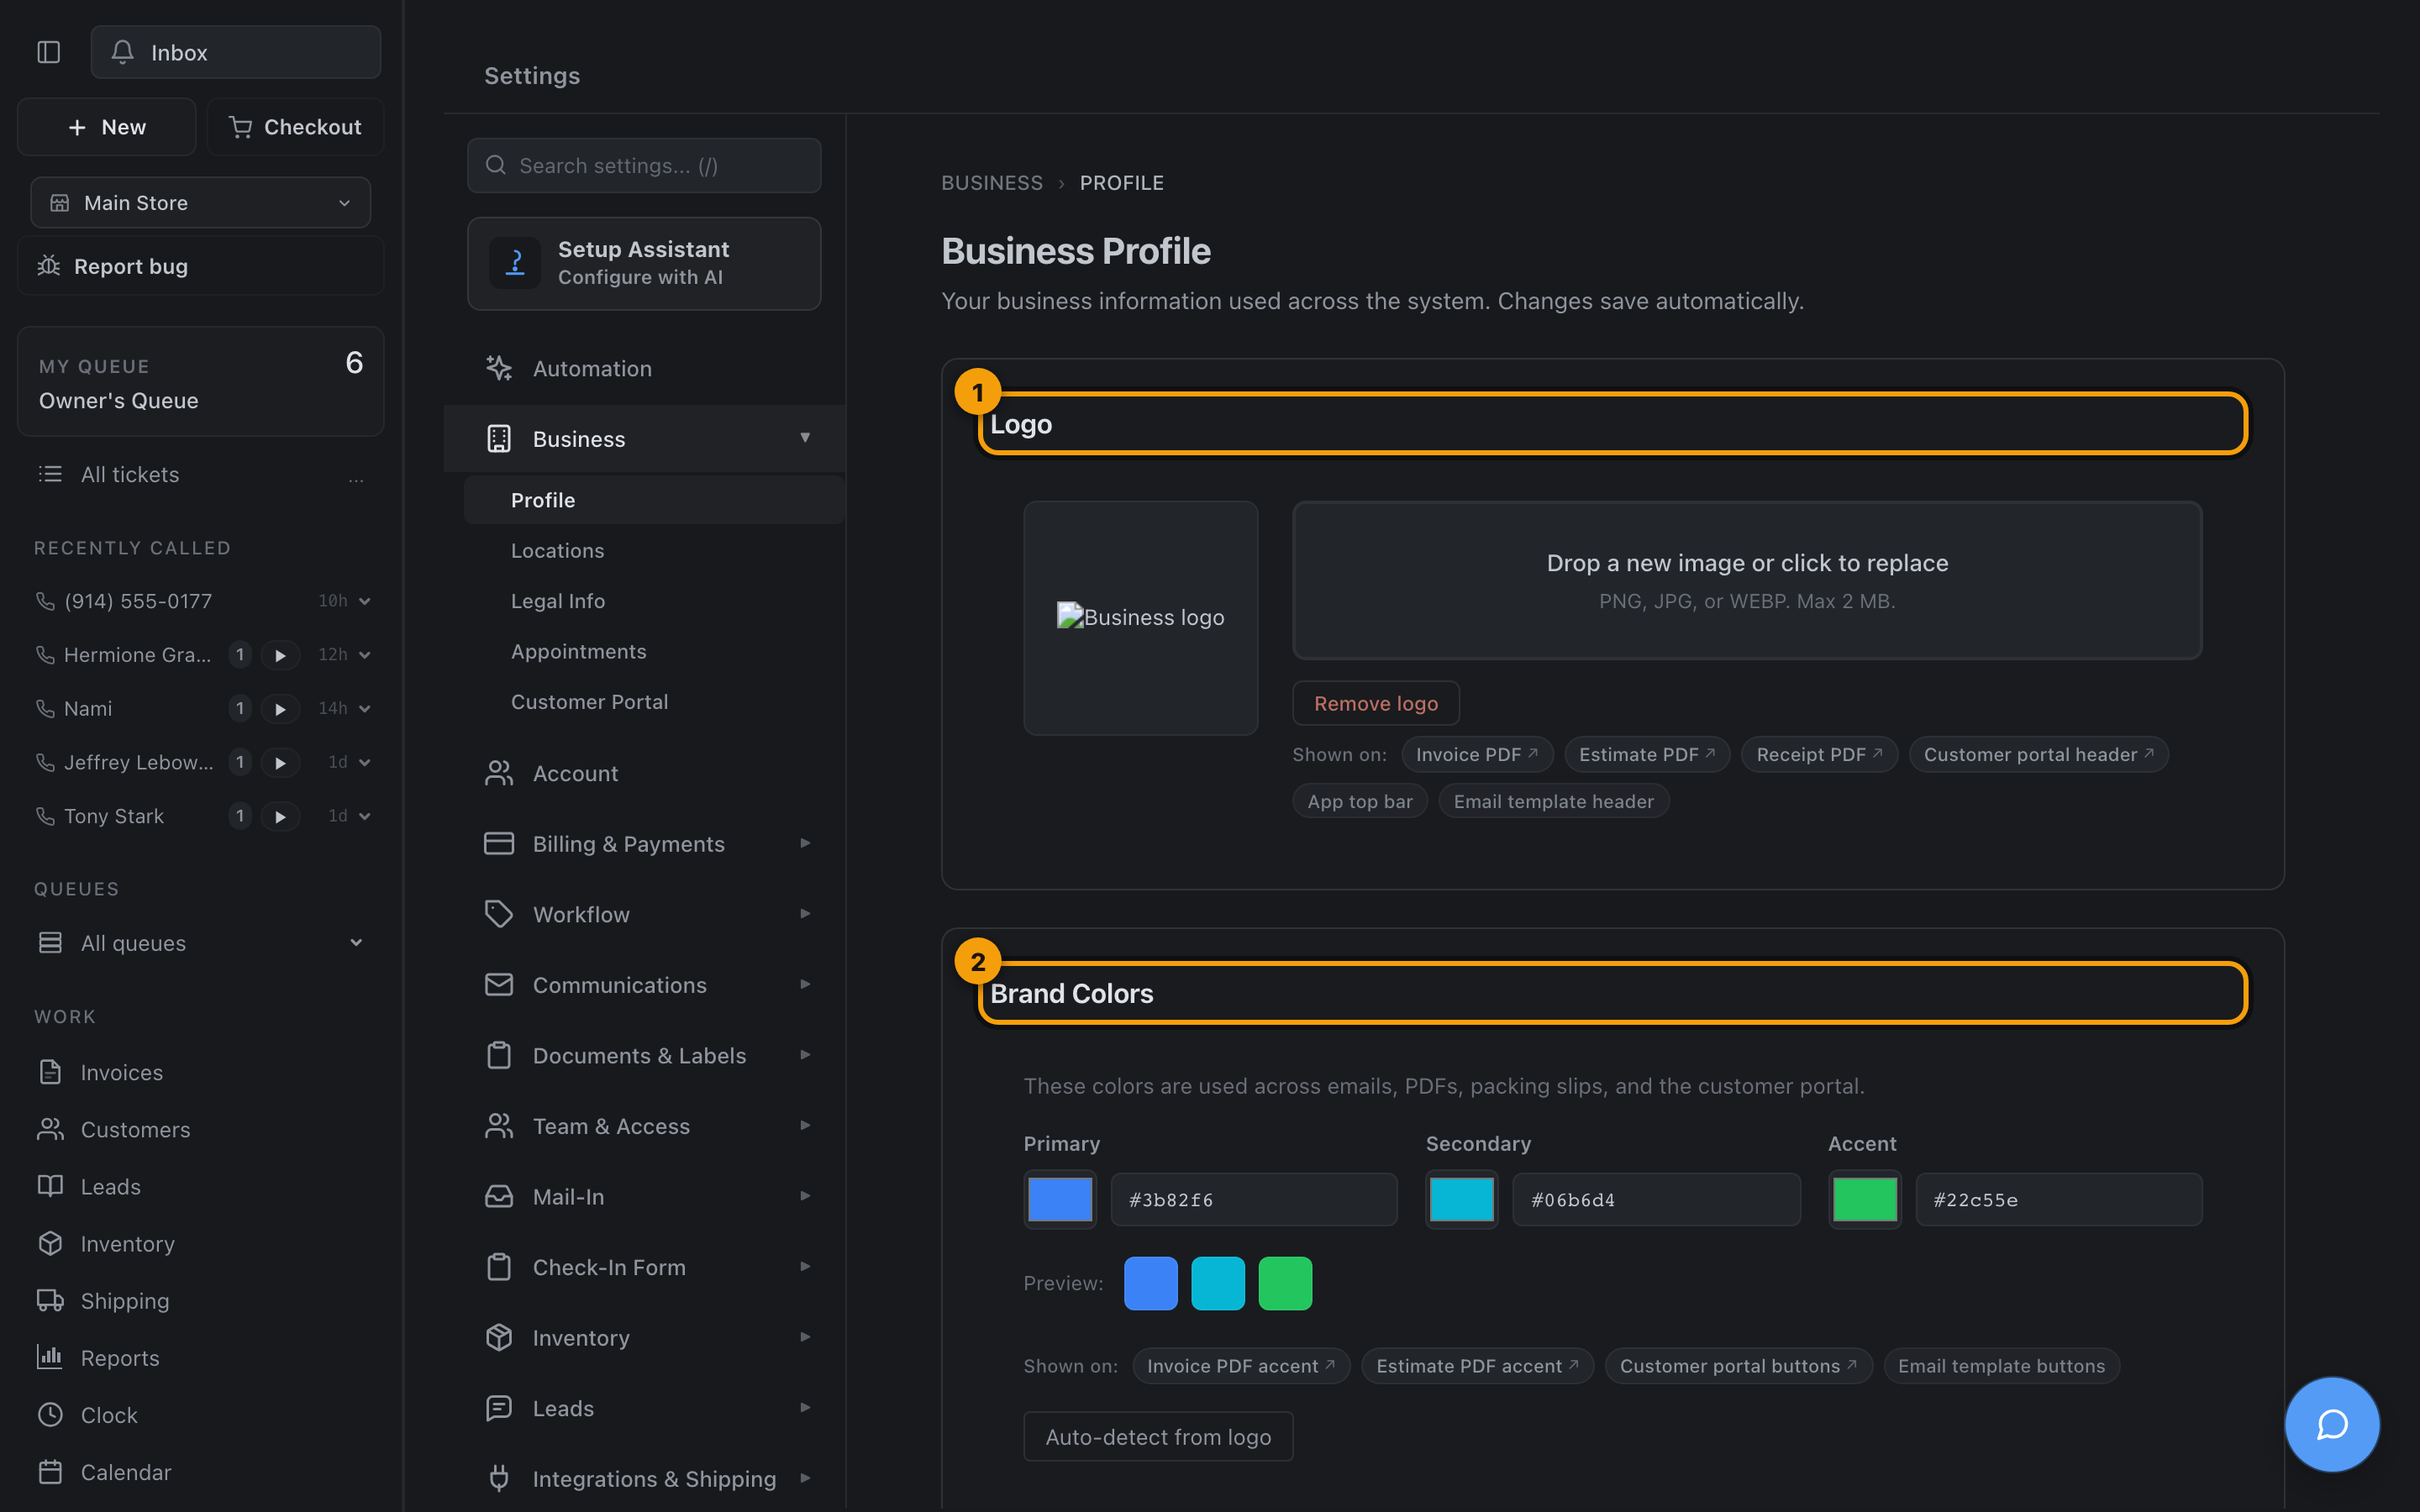The height and width of the screenshot is (1512, 2420).
Task: Click the New button
Action: [107, 127]
